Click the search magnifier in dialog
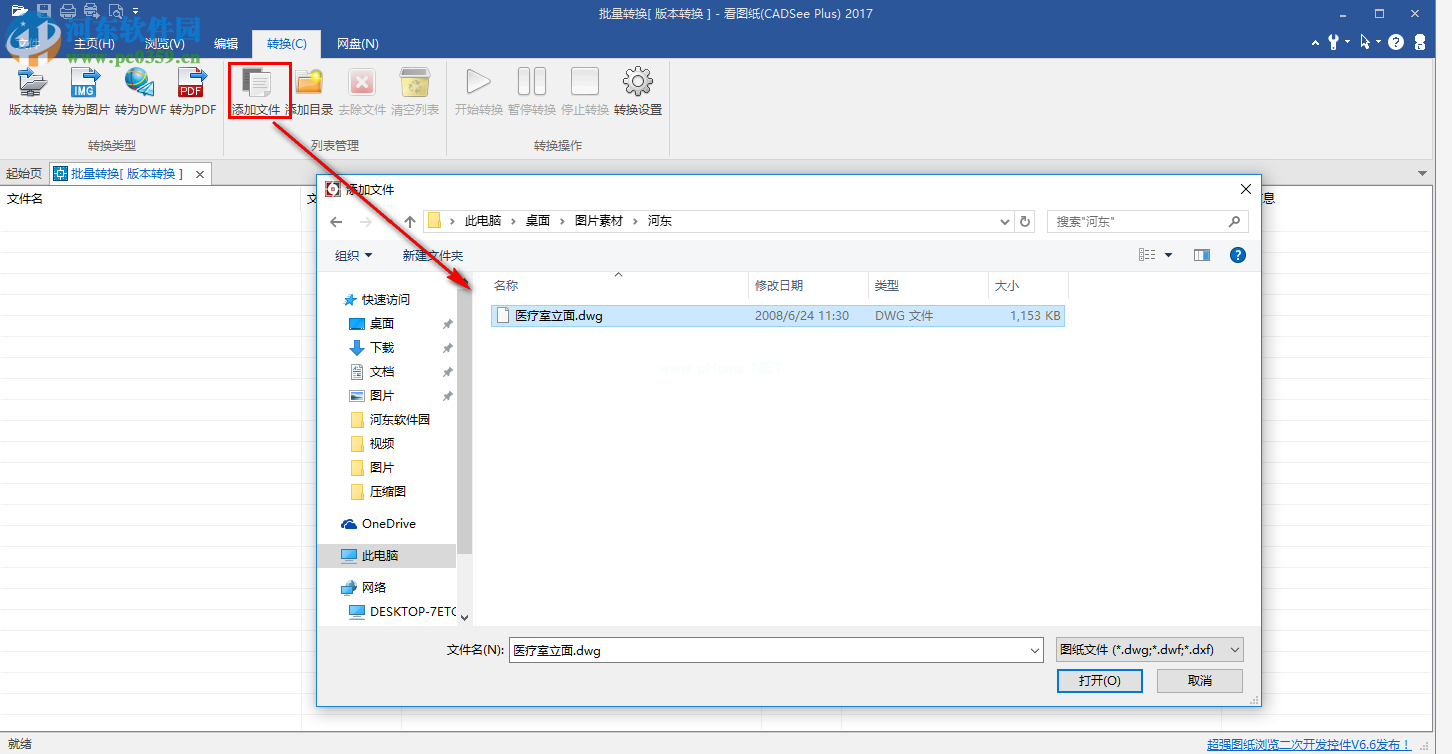The image size is (1452, 754). coord(1234,221)
